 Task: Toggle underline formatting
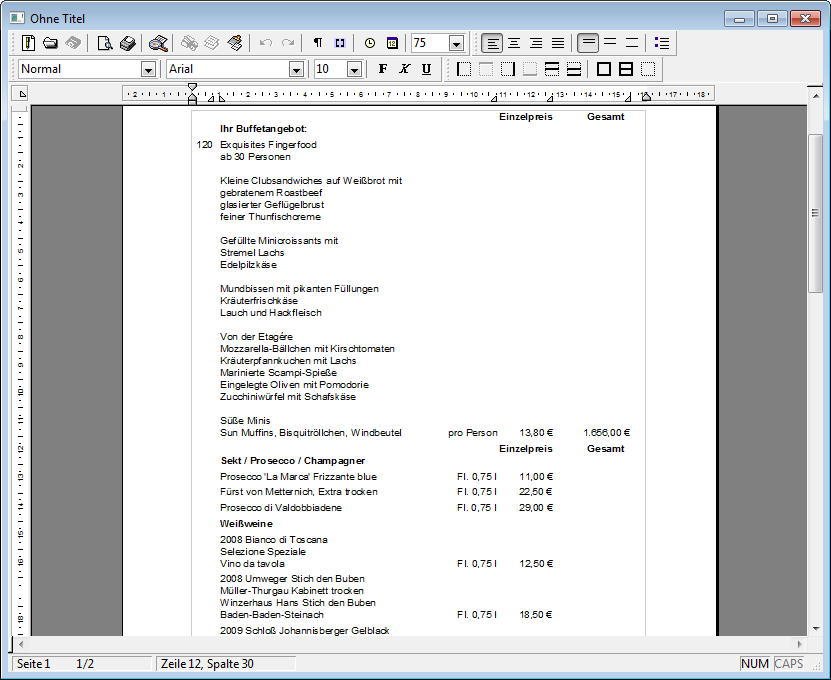coord(426,69)
